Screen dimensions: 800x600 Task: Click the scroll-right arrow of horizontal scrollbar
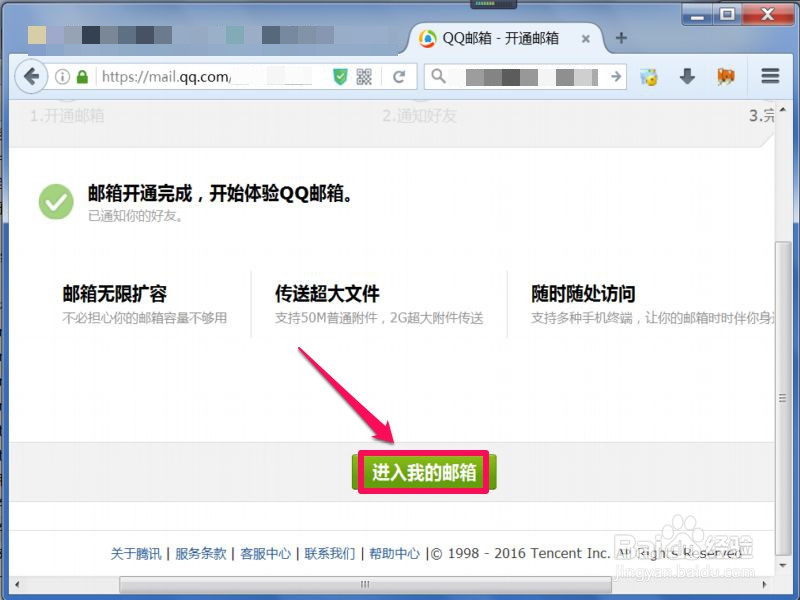click(x=764, y=584)
